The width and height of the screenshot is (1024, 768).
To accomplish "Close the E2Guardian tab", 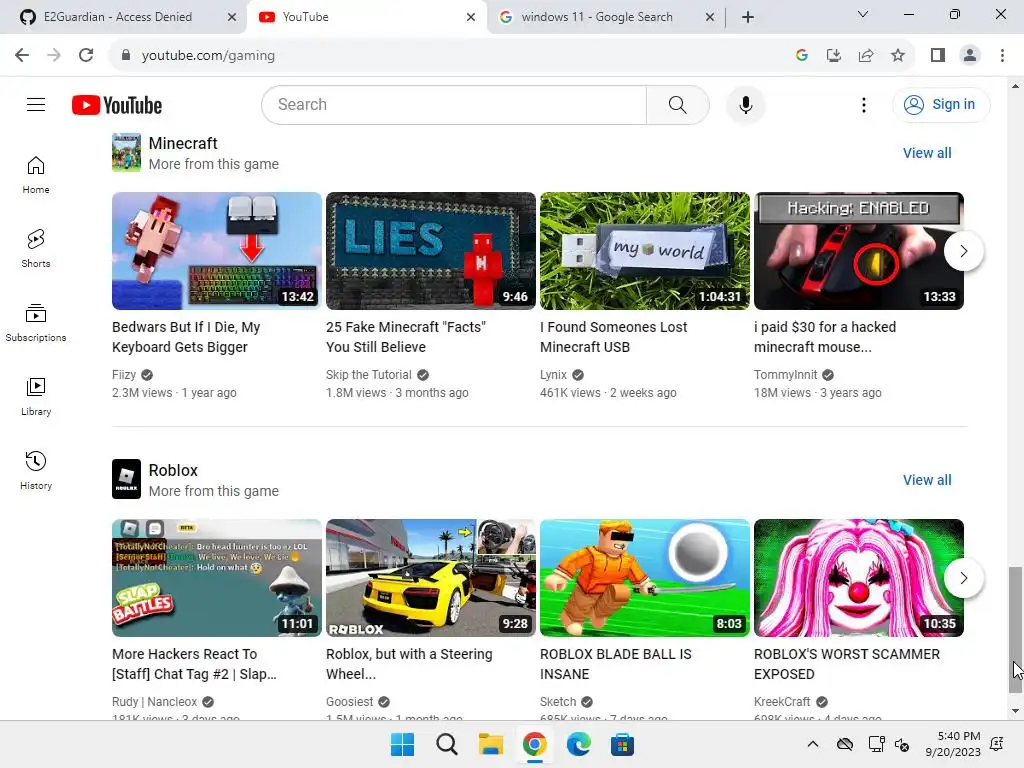I will [x=232, y=17].
